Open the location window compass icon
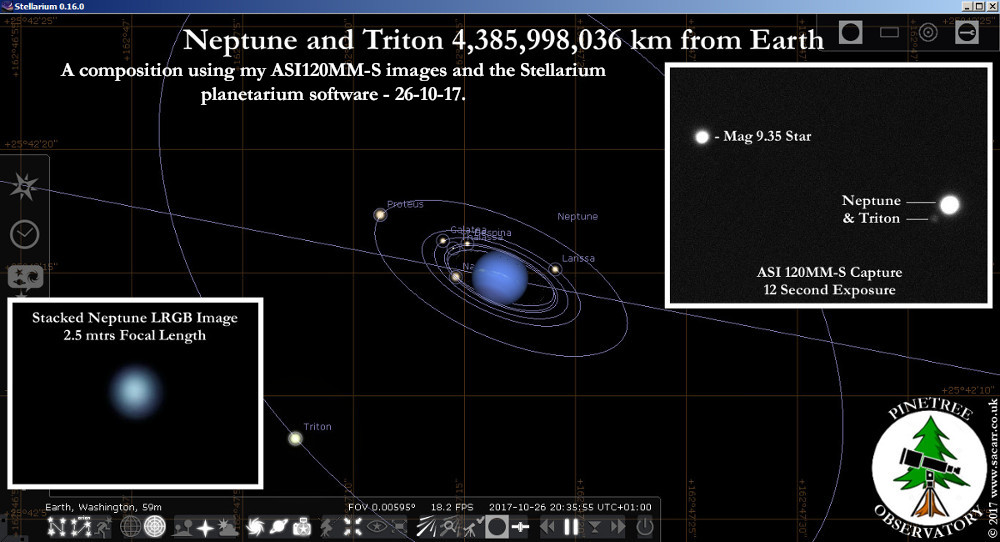 pos(23,186)
